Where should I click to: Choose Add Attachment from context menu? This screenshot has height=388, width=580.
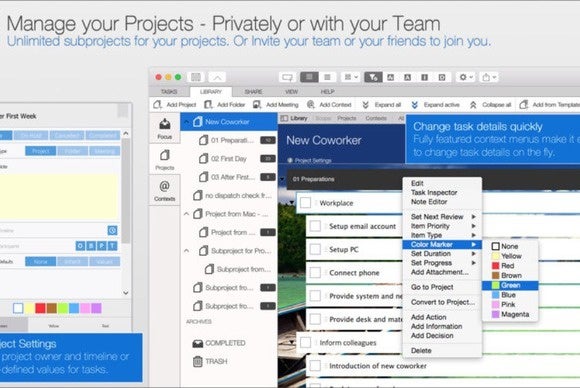pos(442,272)
